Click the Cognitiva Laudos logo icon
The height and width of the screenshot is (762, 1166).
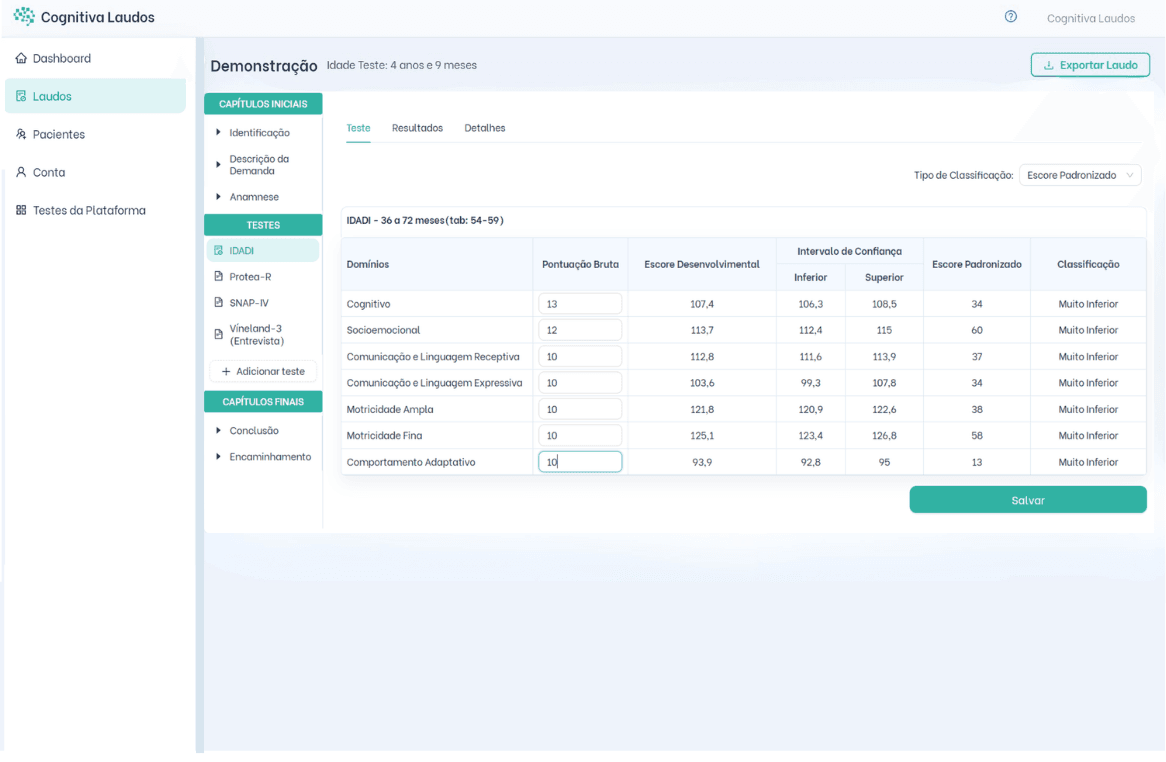(x=24, y=16)
